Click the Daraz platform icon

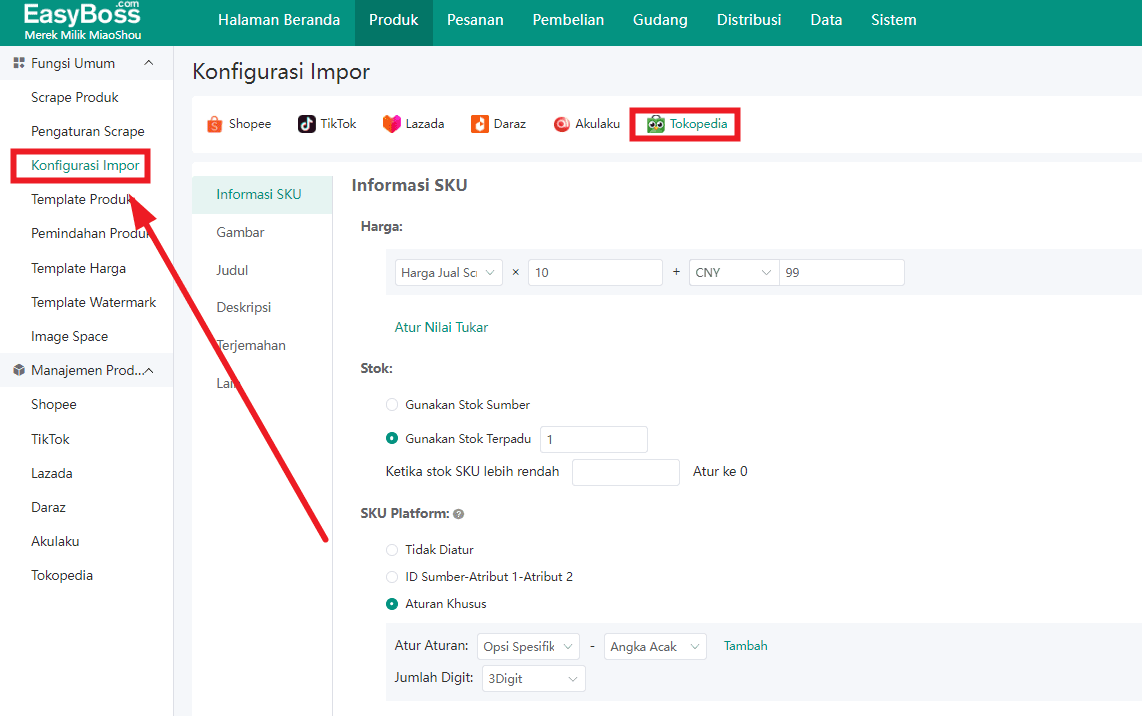point(480,124)
